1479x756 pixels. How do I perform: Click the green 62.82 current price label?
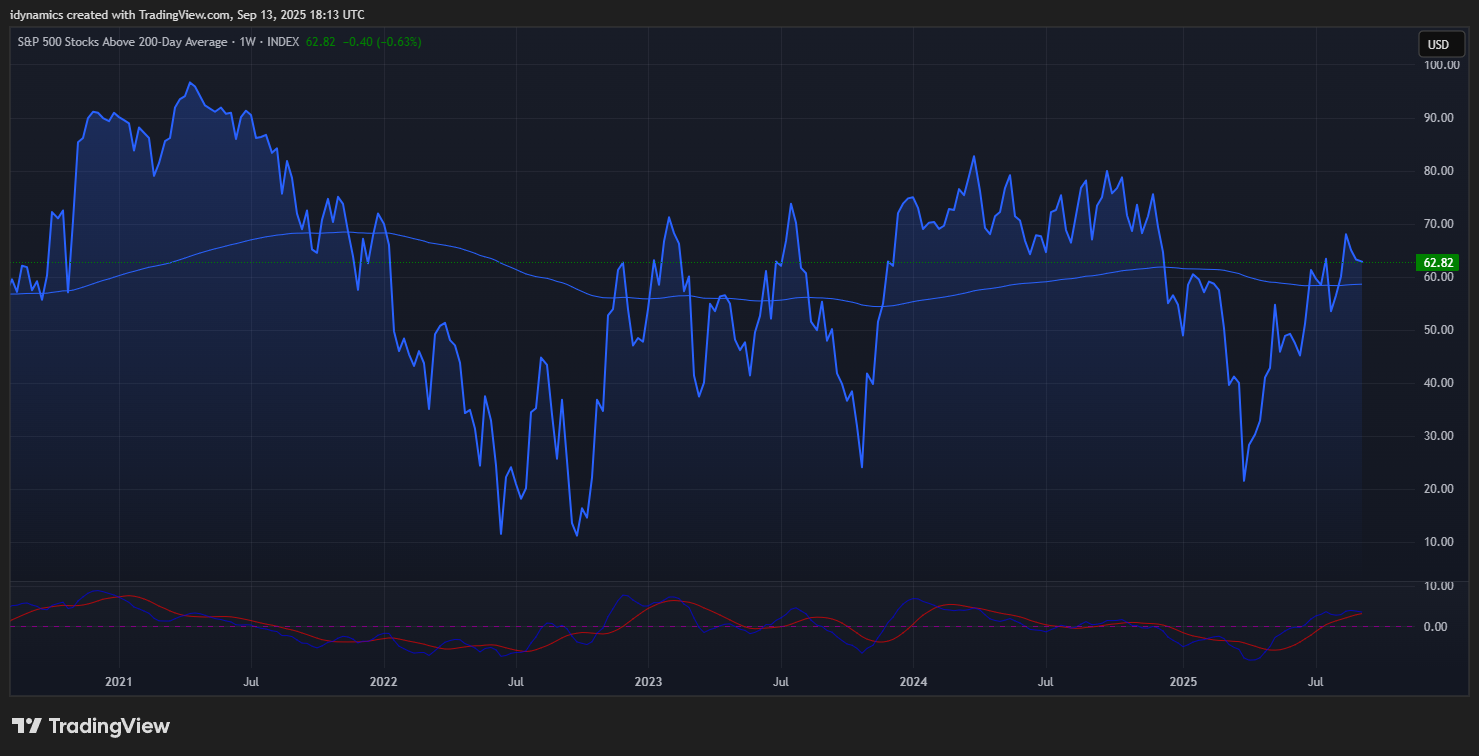pyautogui.click(x=1438, y=263)
